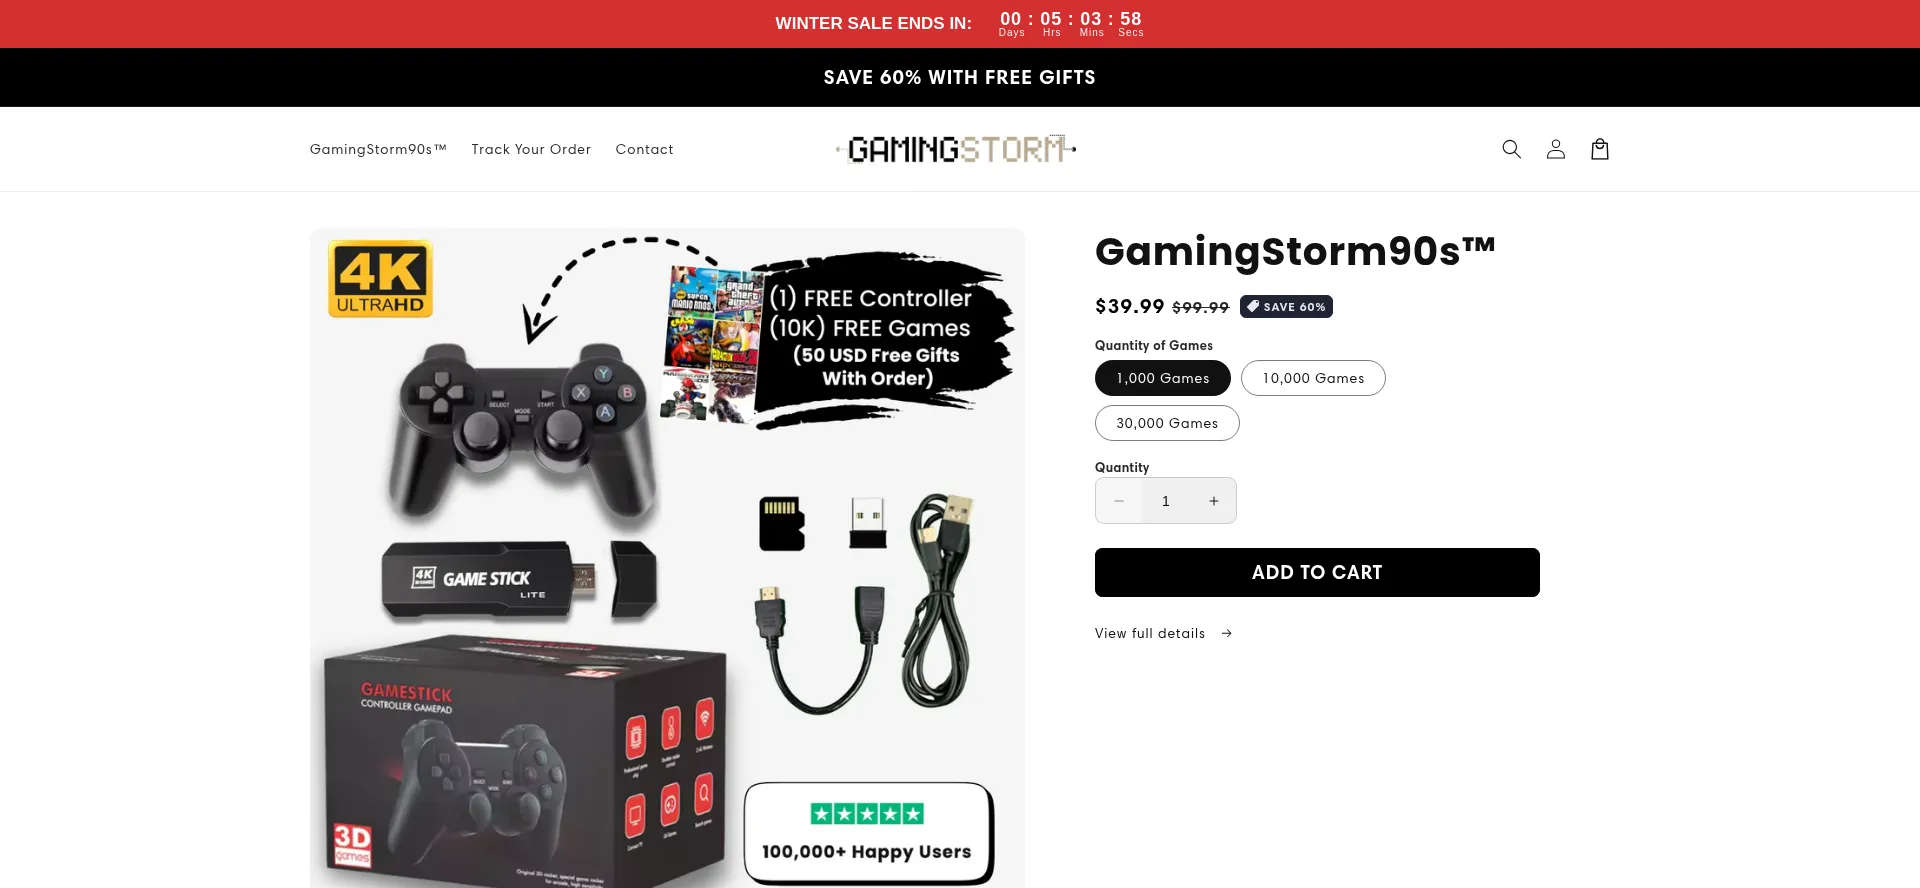Select the 10,000 Games option

(1313, 378)
